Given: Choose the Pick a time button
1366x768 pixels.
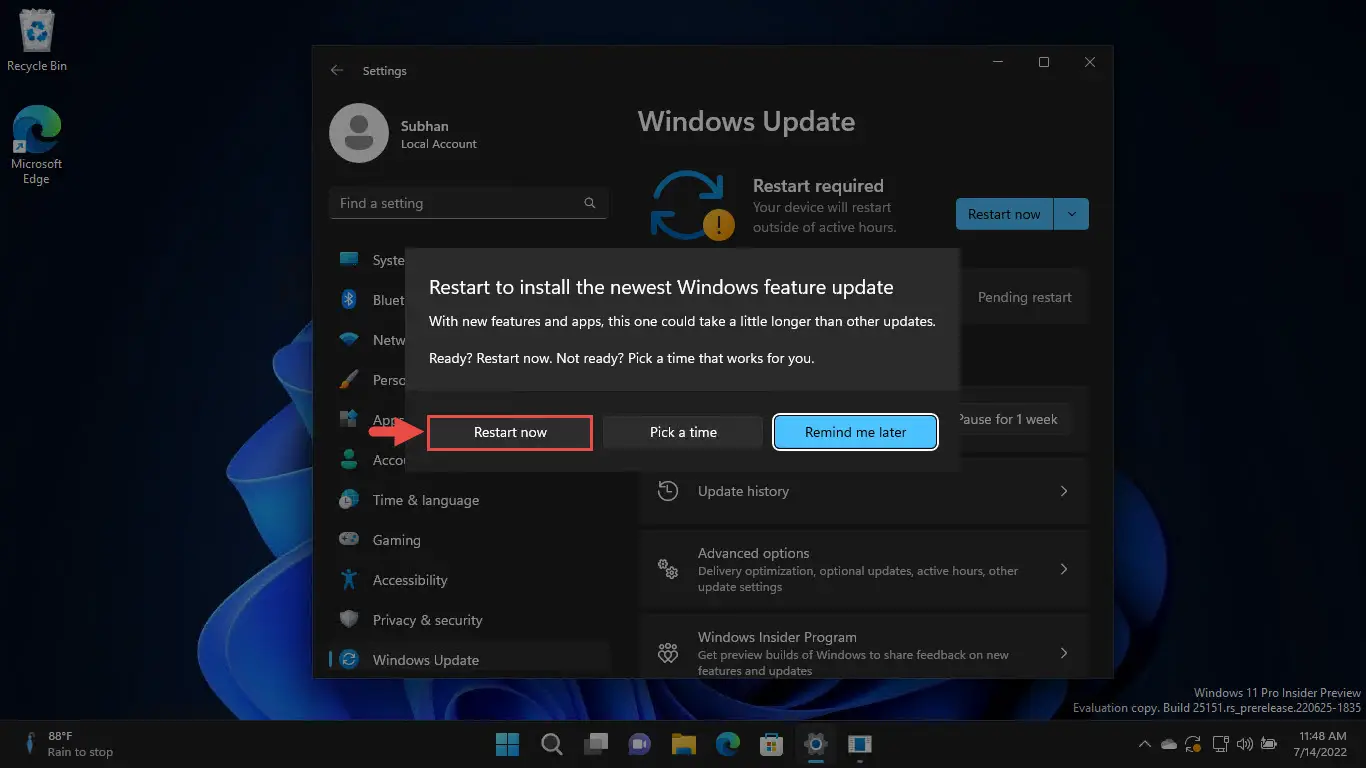Looking at the screenshot, I should [683, 433].
